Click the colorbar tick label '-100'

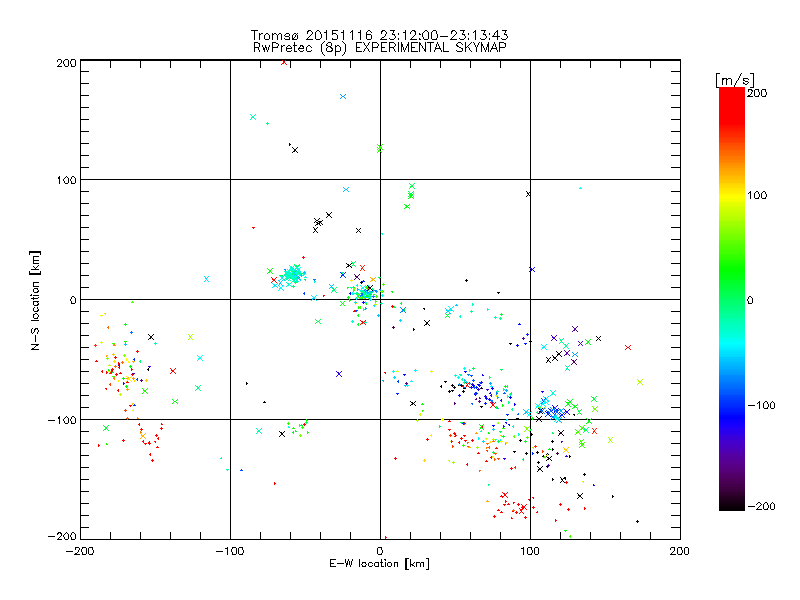[x=761, y=406]
